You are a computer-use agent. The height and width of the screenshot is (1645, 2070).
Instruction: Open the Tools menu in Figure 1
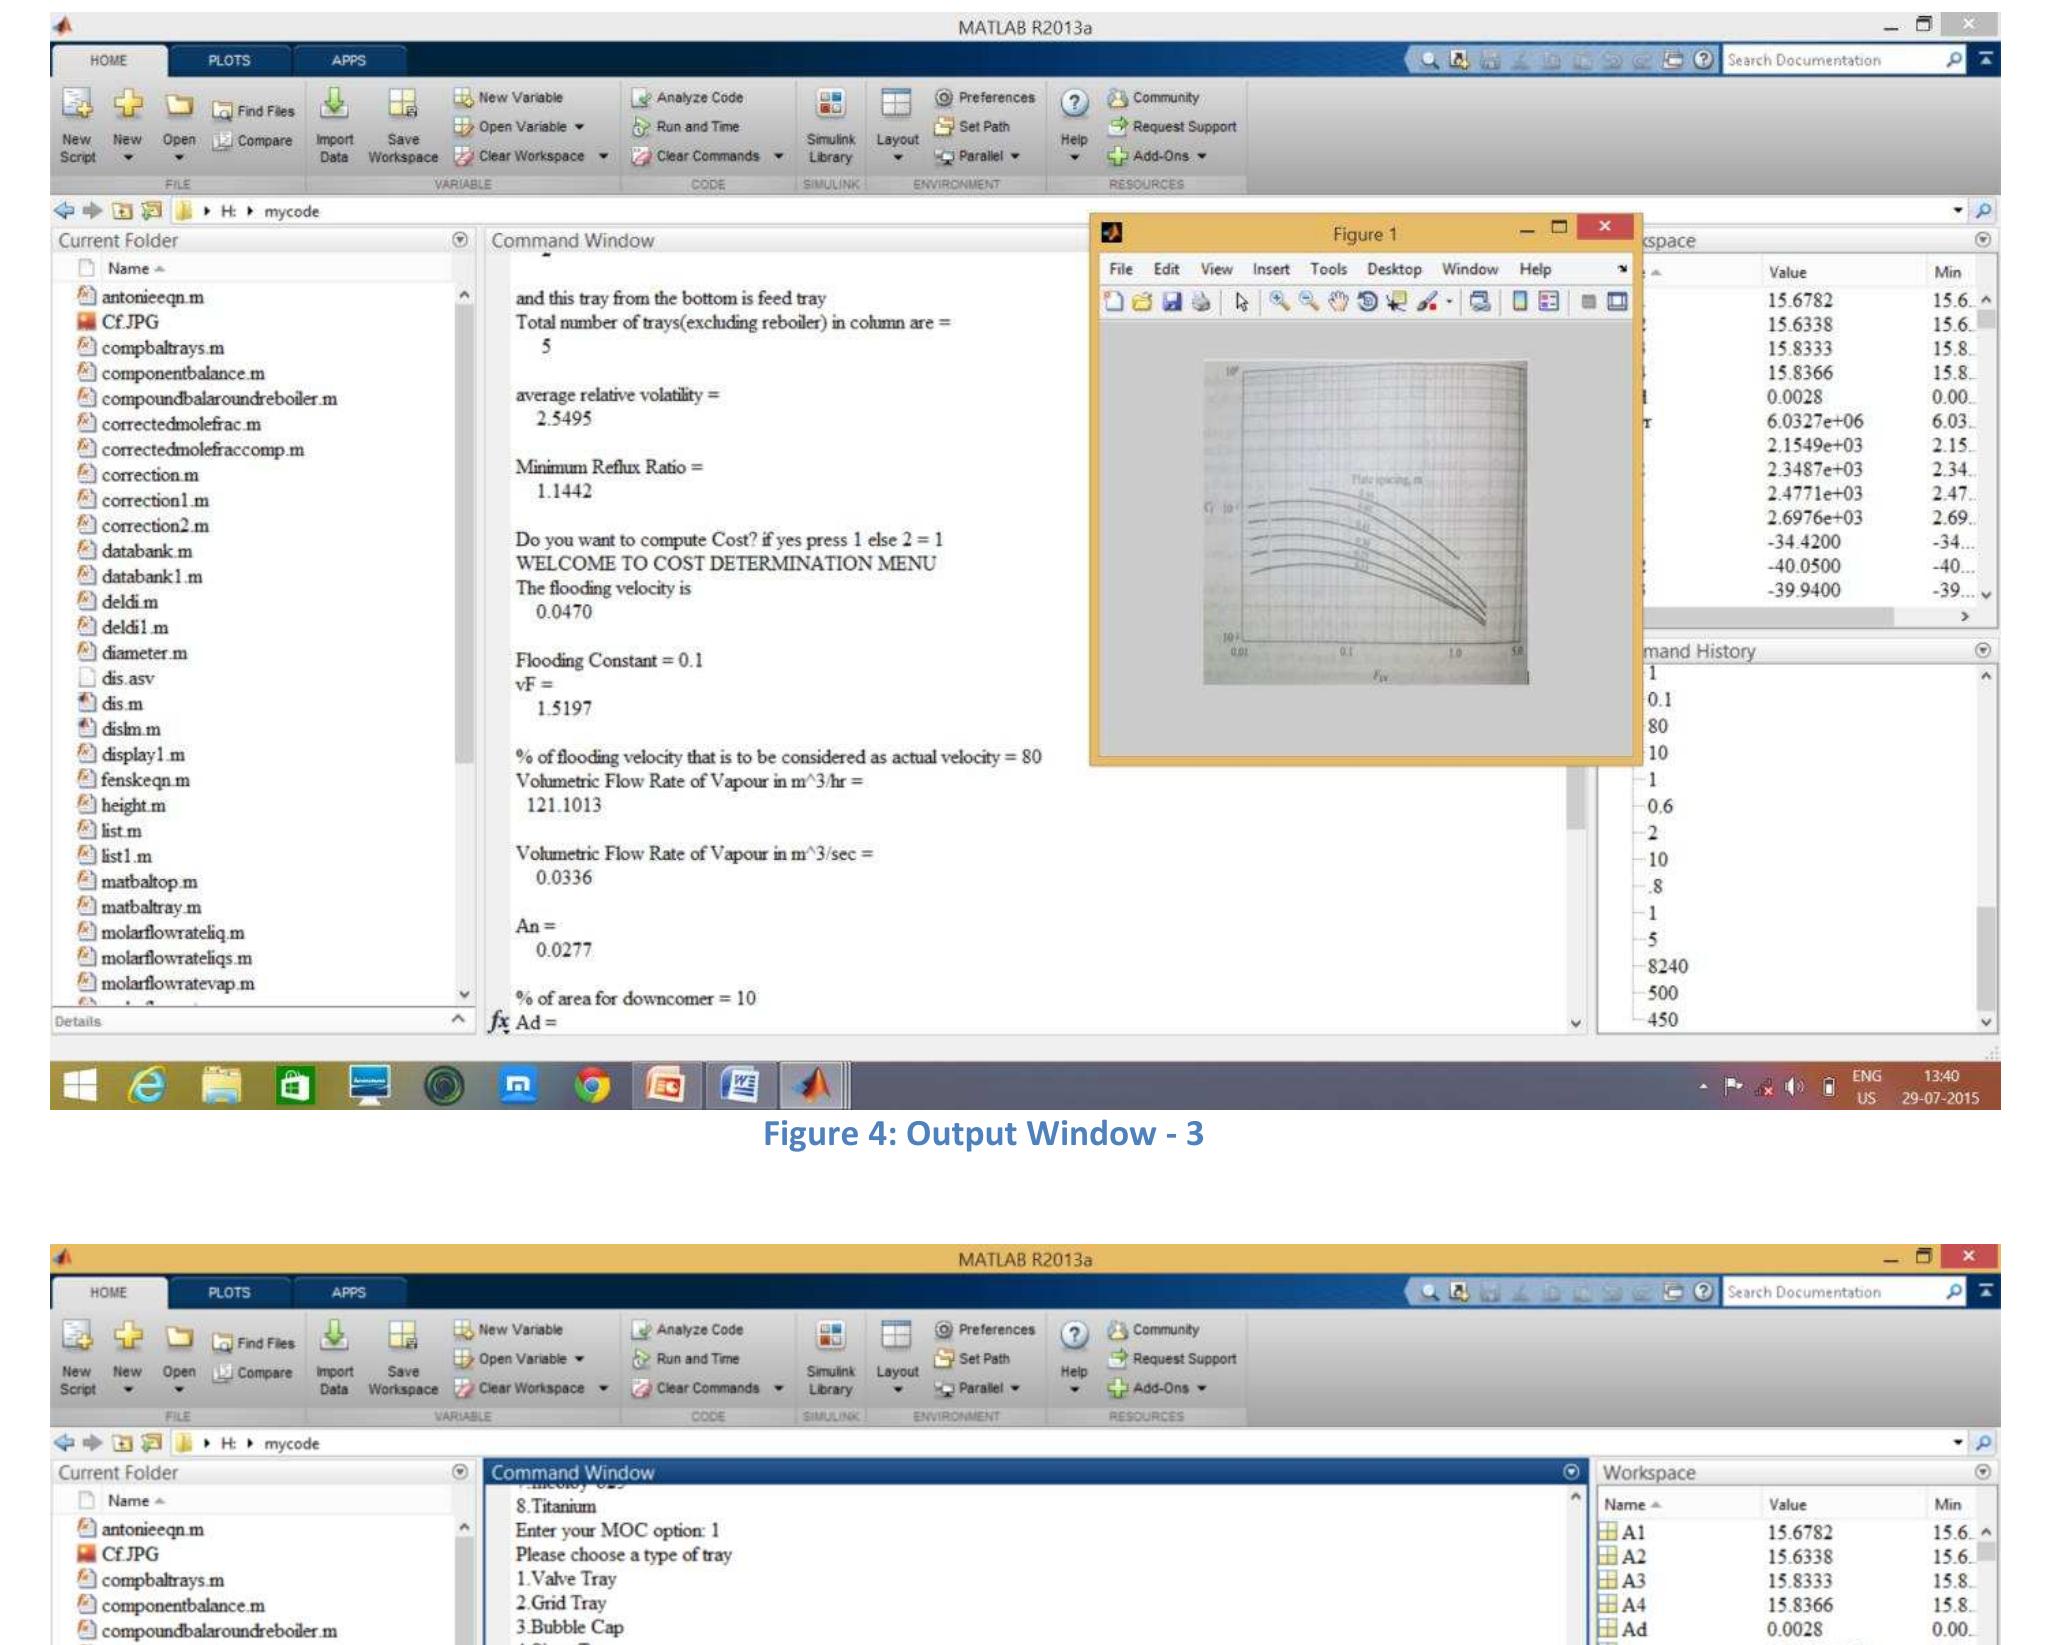coord(1329,268)
